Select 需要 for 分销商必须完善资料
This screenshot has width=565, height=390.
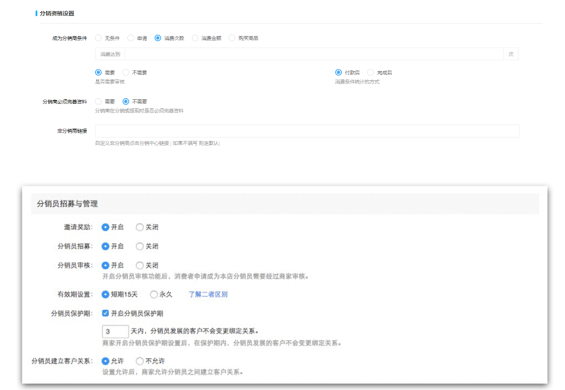coord(98,101)
